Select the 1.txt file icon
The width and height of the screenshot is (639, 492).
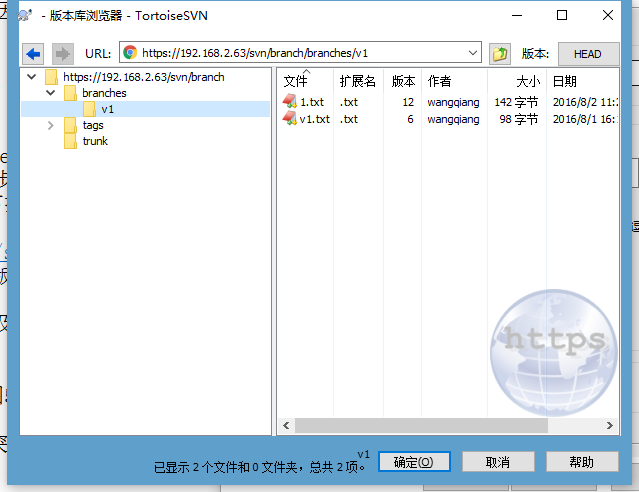point(289,101)
